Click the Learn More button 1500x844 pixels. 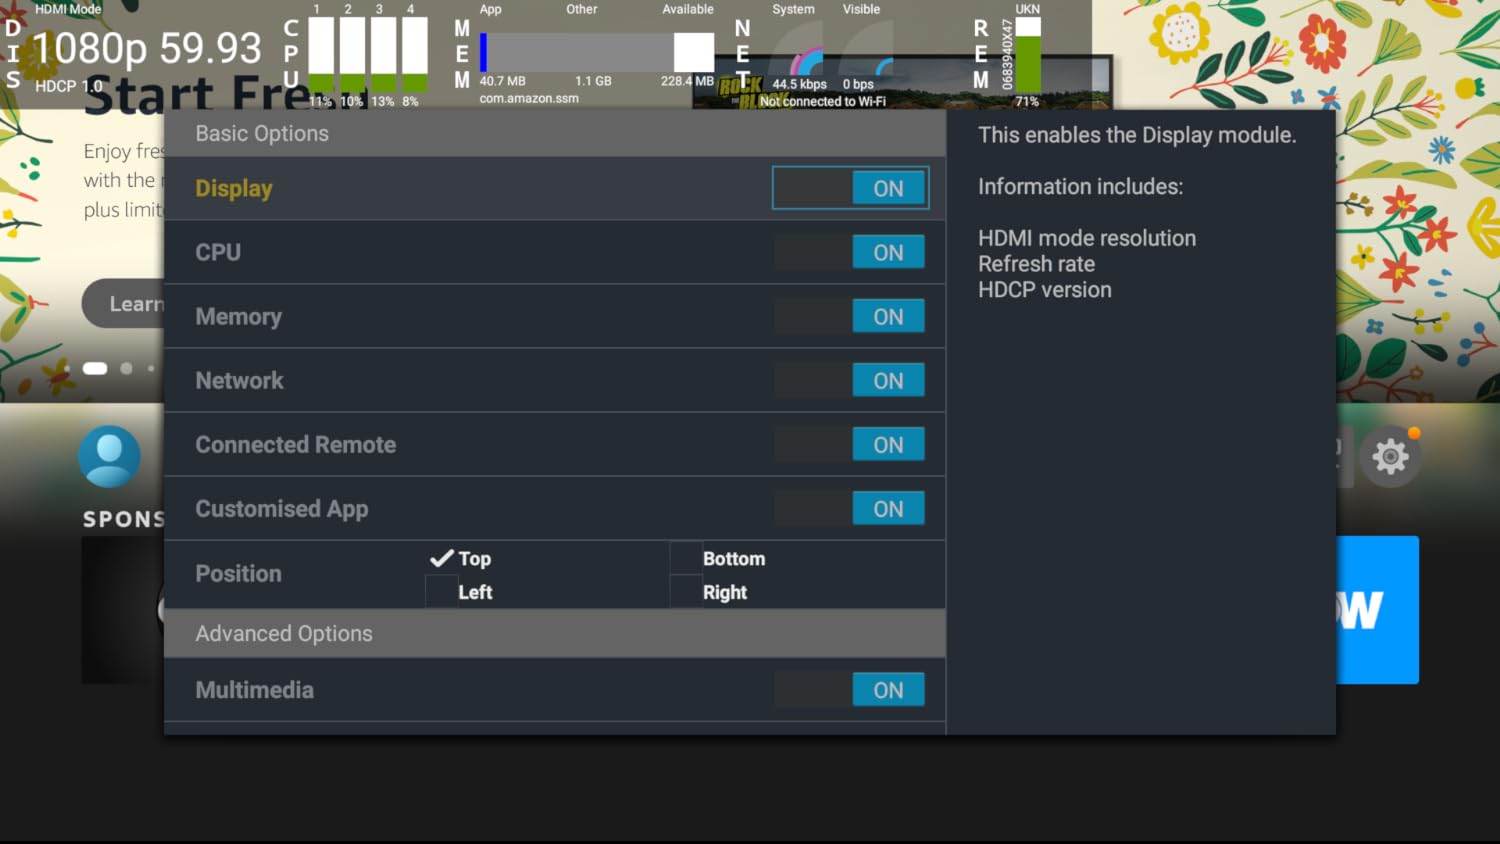(130, 303)
